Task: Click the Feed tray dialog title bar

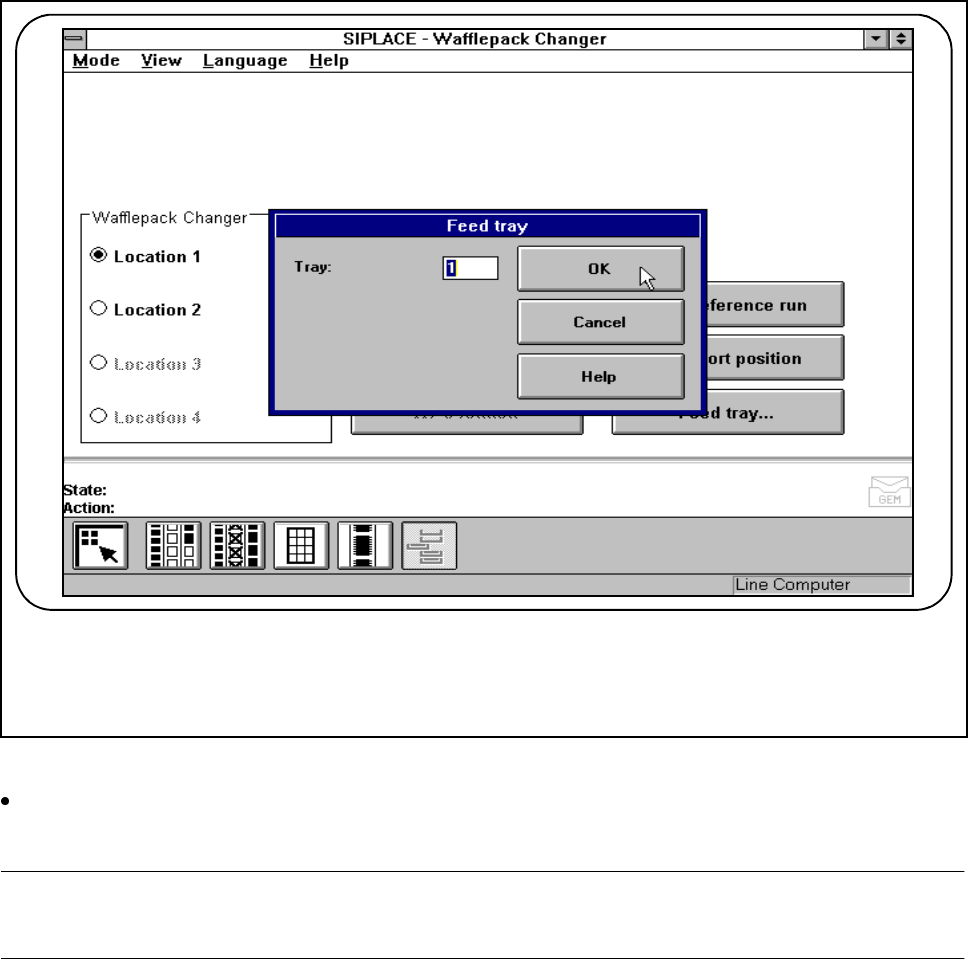Action: pyautogui.click(x=488, y=226)
